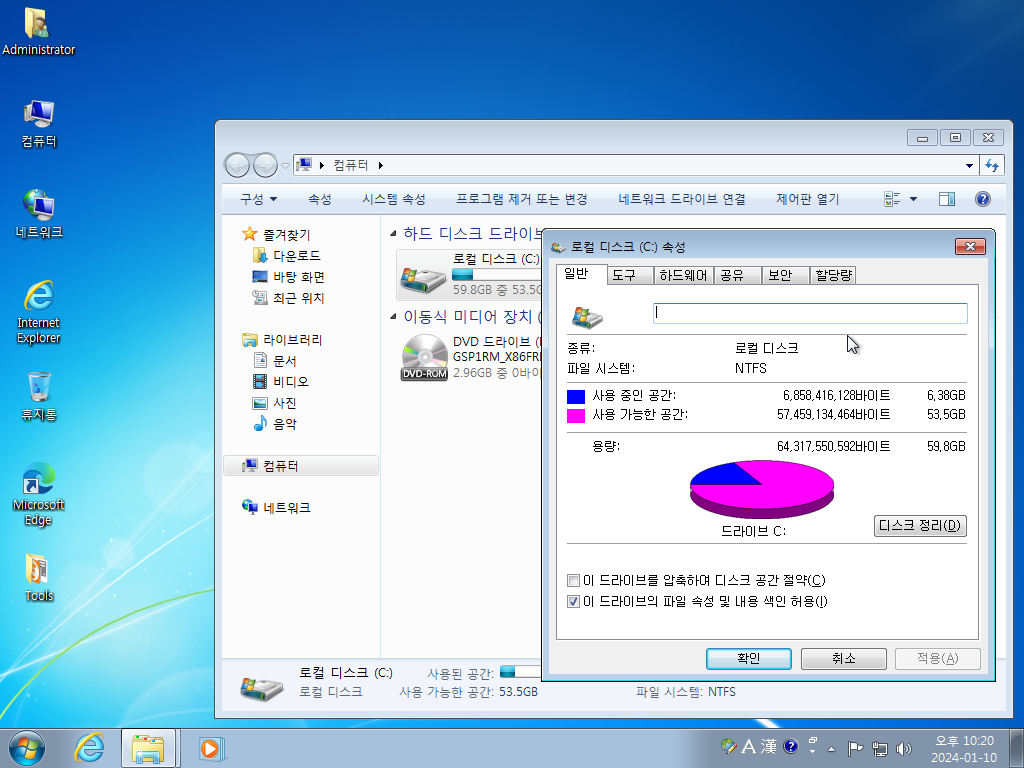The height and width of the screenshot is (768, 1024).
Task: Open the 휴지통 recycle bin icon
Action: click(39, 396)
